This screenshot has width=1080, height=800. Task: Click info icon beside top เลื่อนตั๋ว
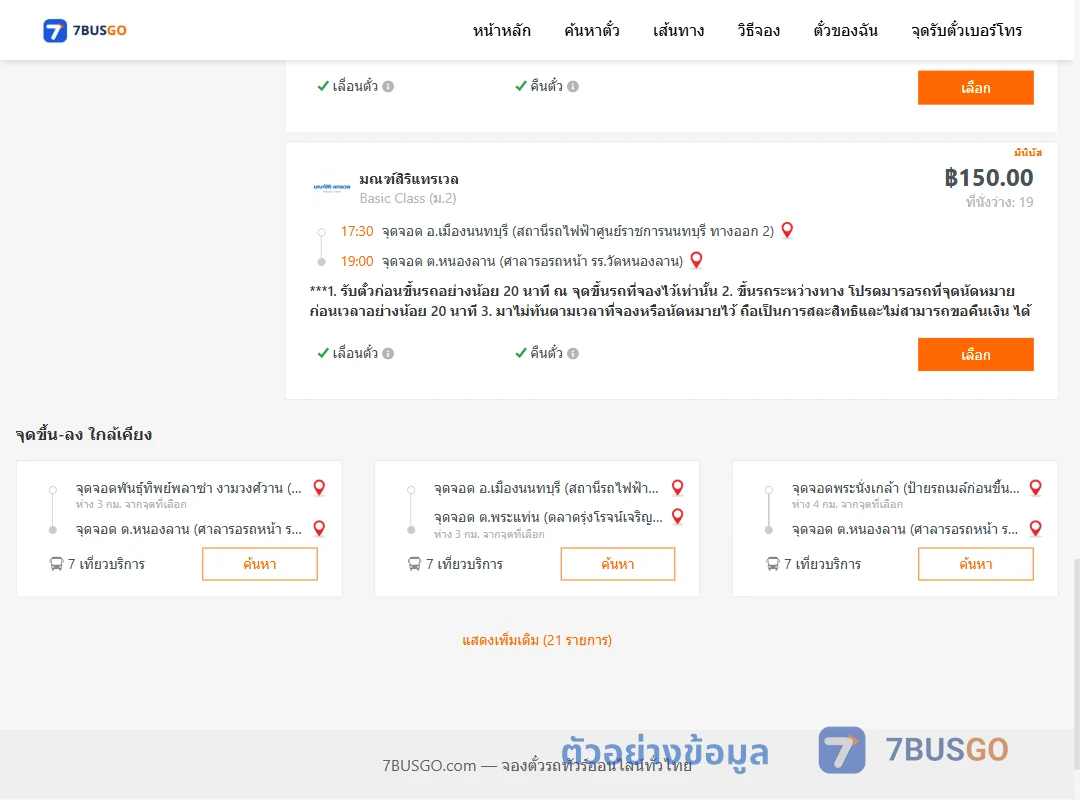[388, 86]
